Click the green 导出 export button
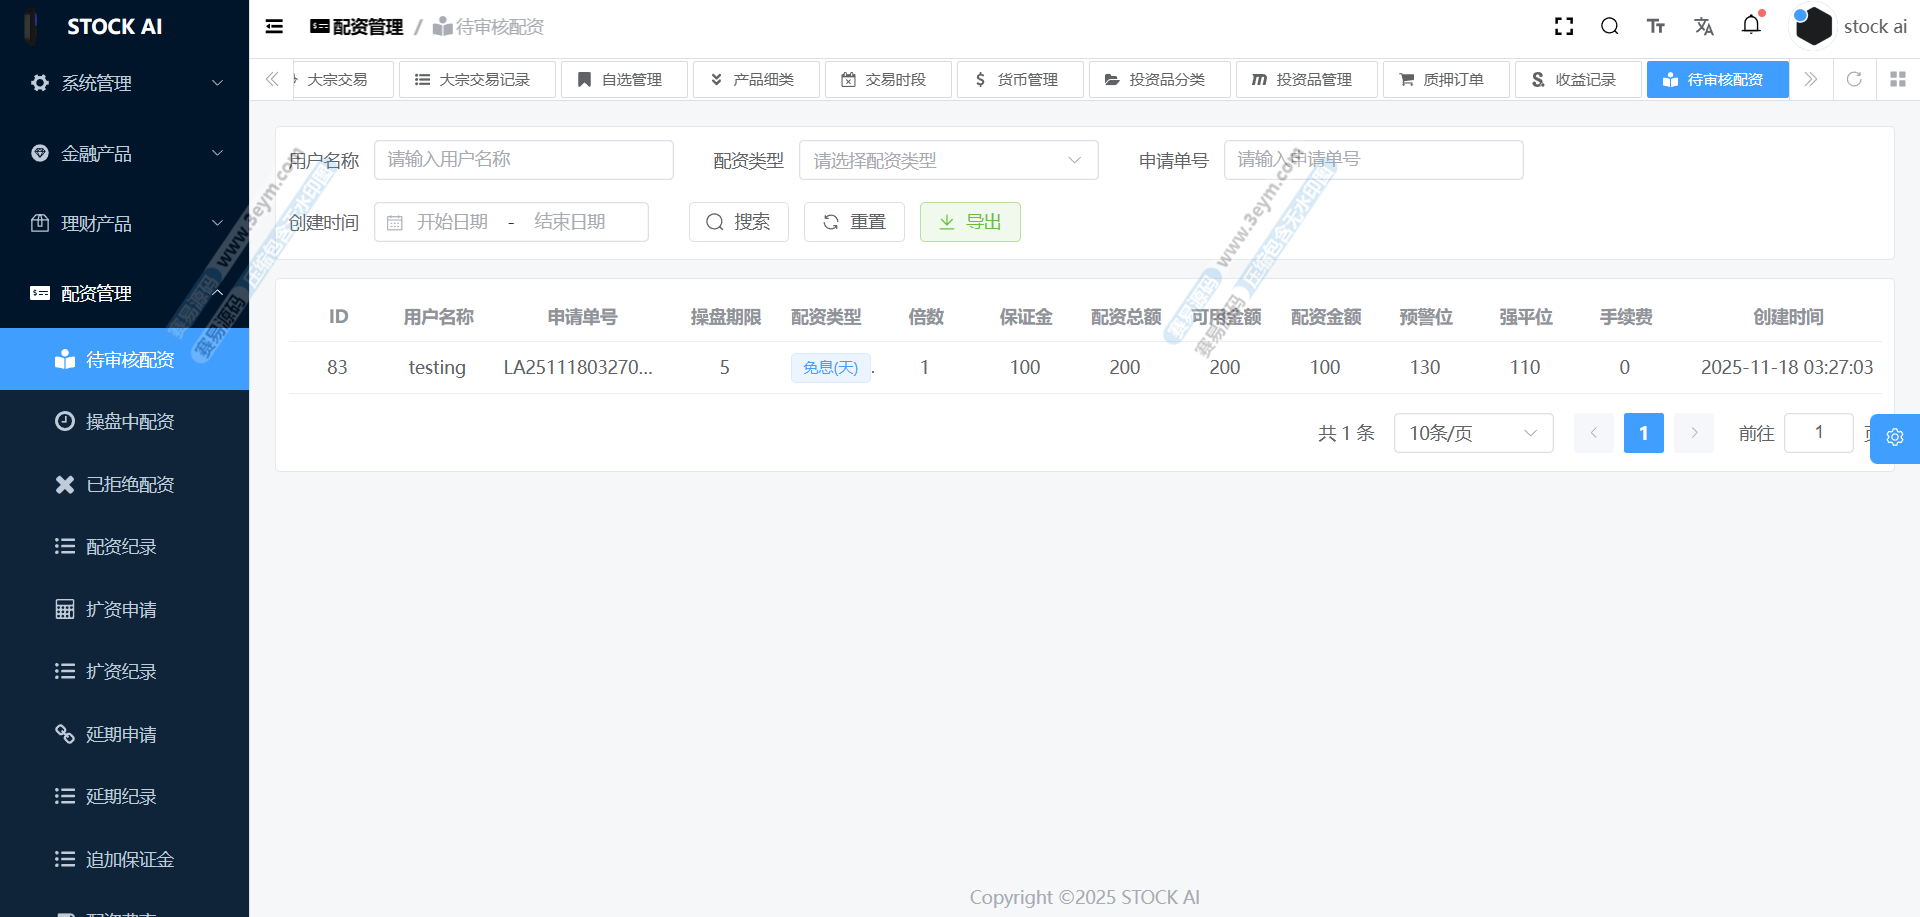The image size is (1920, 917). point(969,222)
